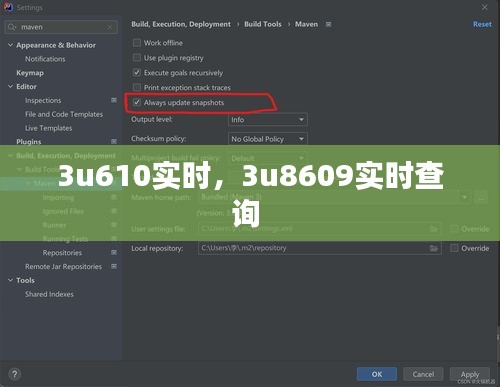Select Keymap in the settings tree
Screen dimensions: 500x387
[x=30, y=73]
